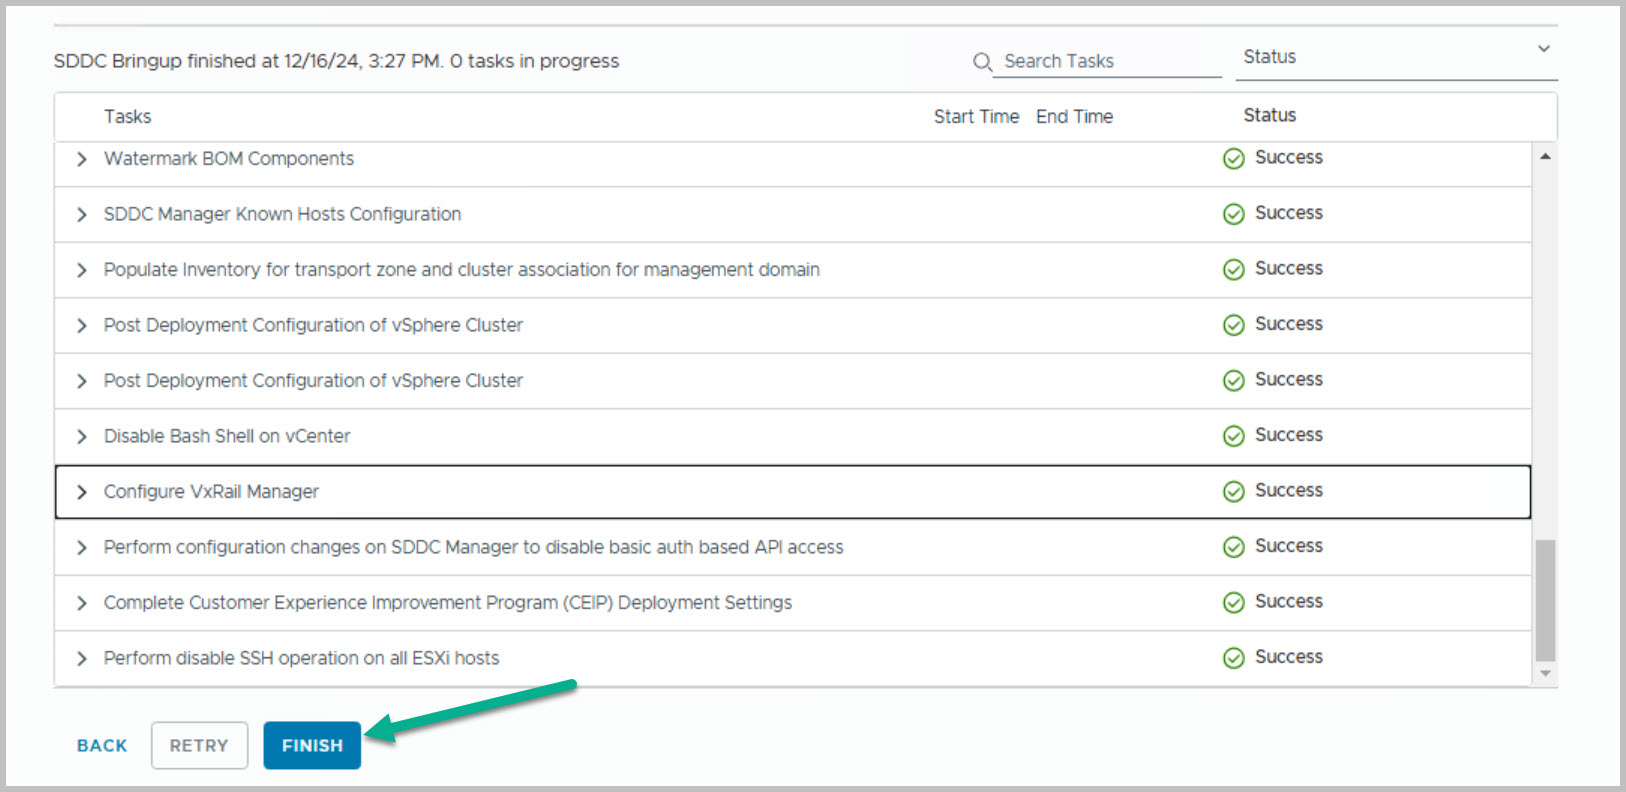
Task: Click success icon for Disable Bash Shell
Action: (1234, 436)
